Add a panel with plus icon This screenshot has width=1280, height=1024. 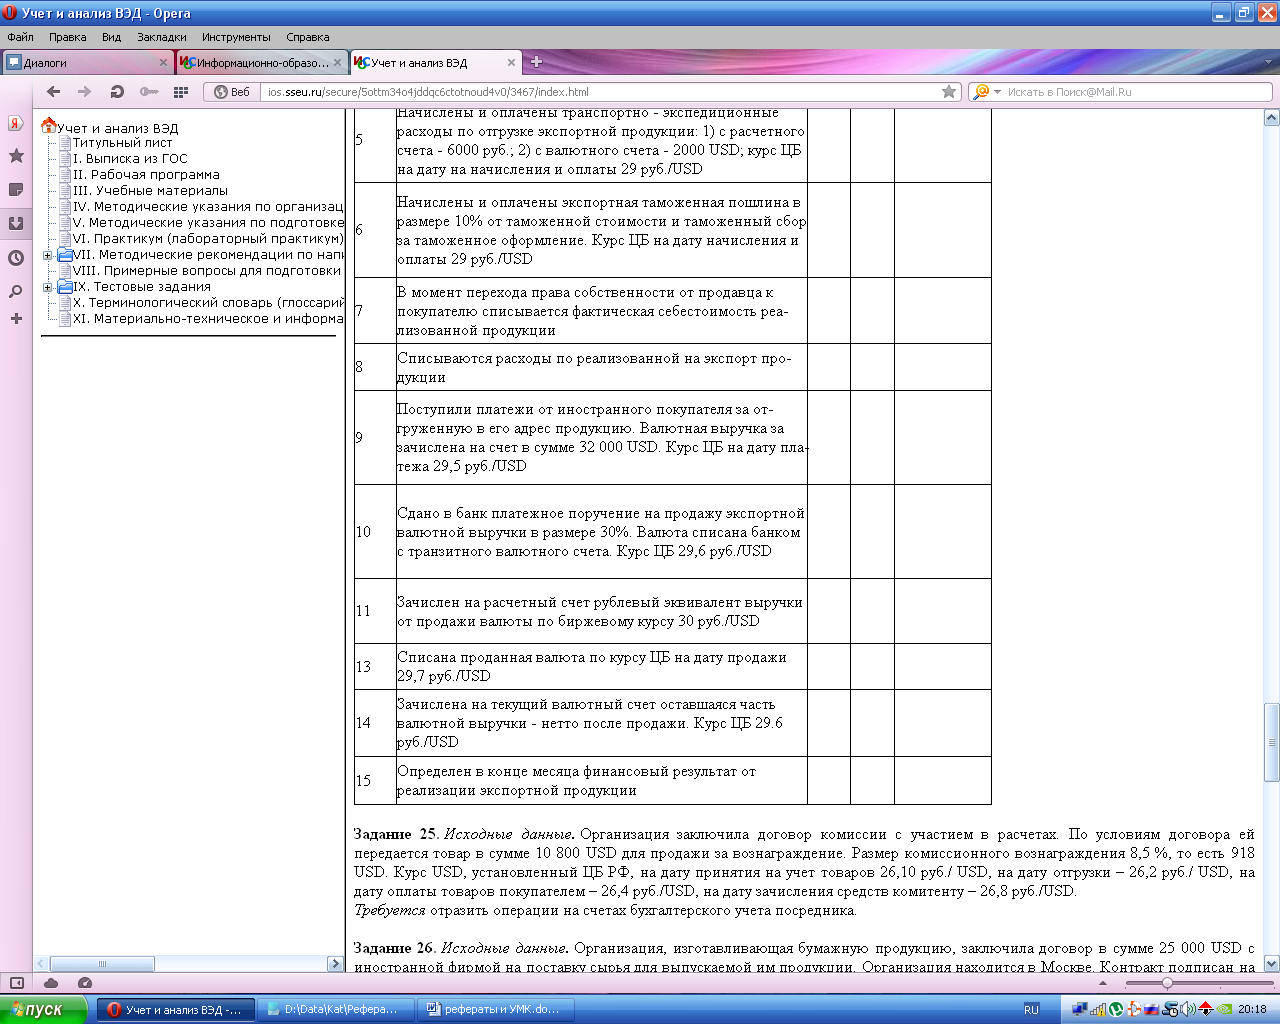coord(16,318)
